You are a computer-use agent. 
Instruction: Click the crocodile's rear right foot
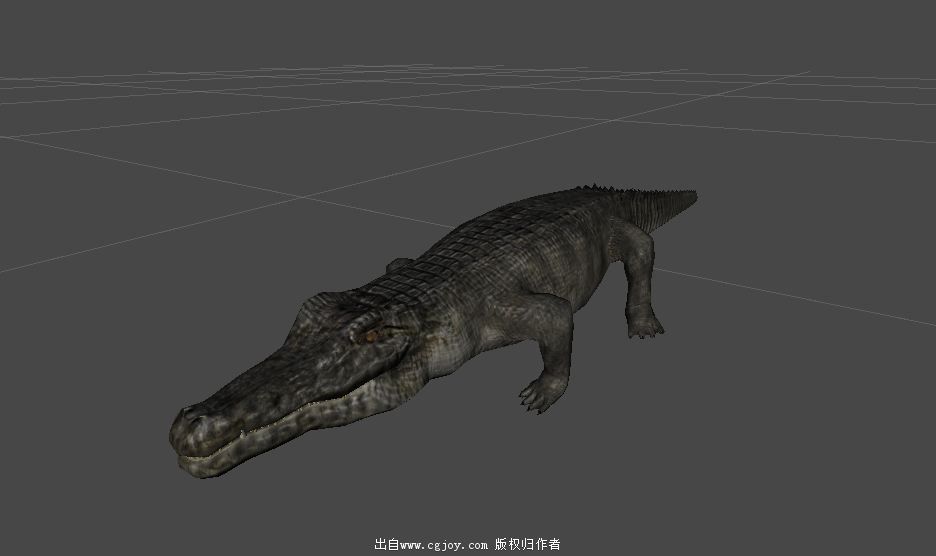click(x=645, y=325)
